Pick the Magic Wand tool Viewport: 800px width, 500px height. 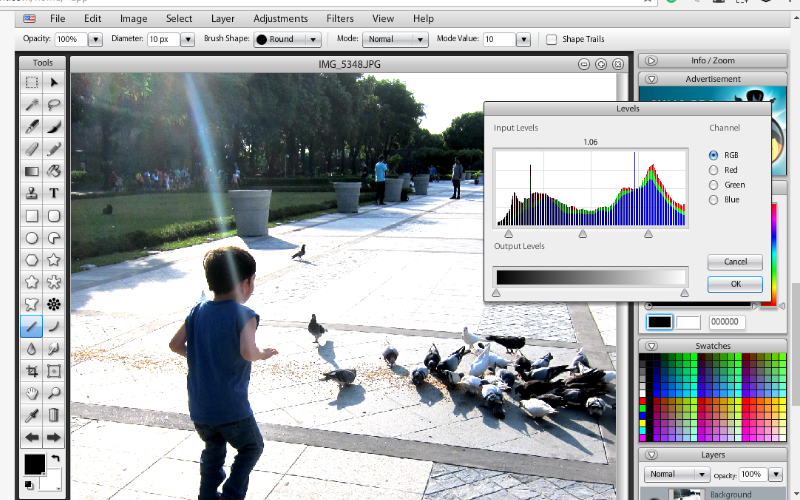[32, 105]
